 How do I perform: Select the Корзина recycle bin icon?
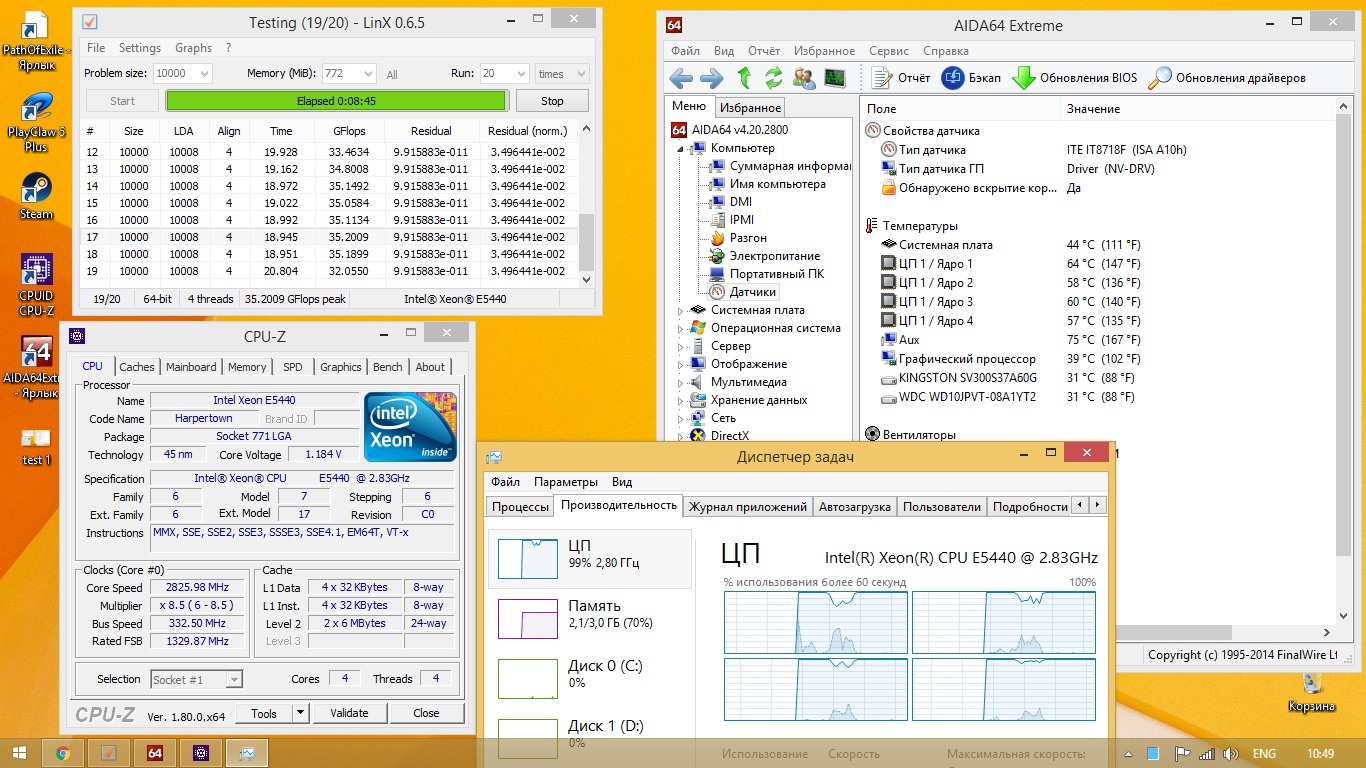1312,692
